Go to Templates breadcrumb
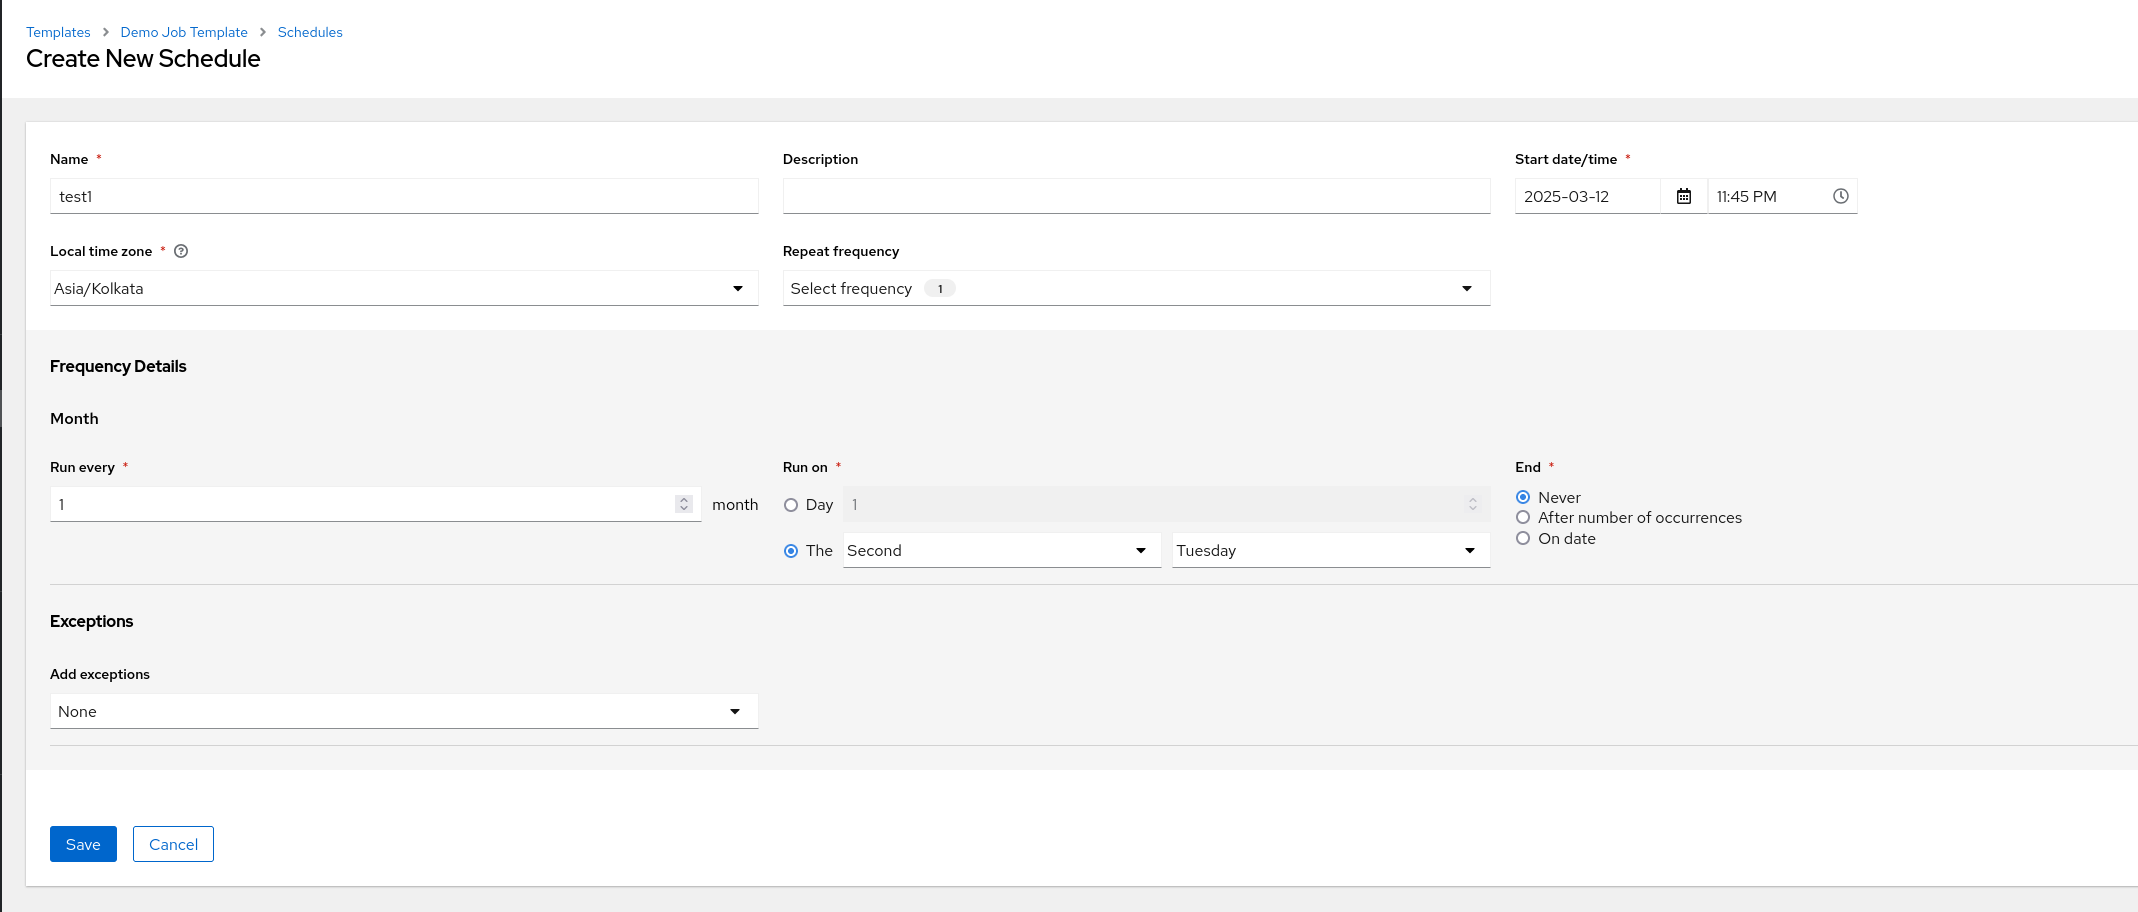2138x912 pixels. coord(58,33)
